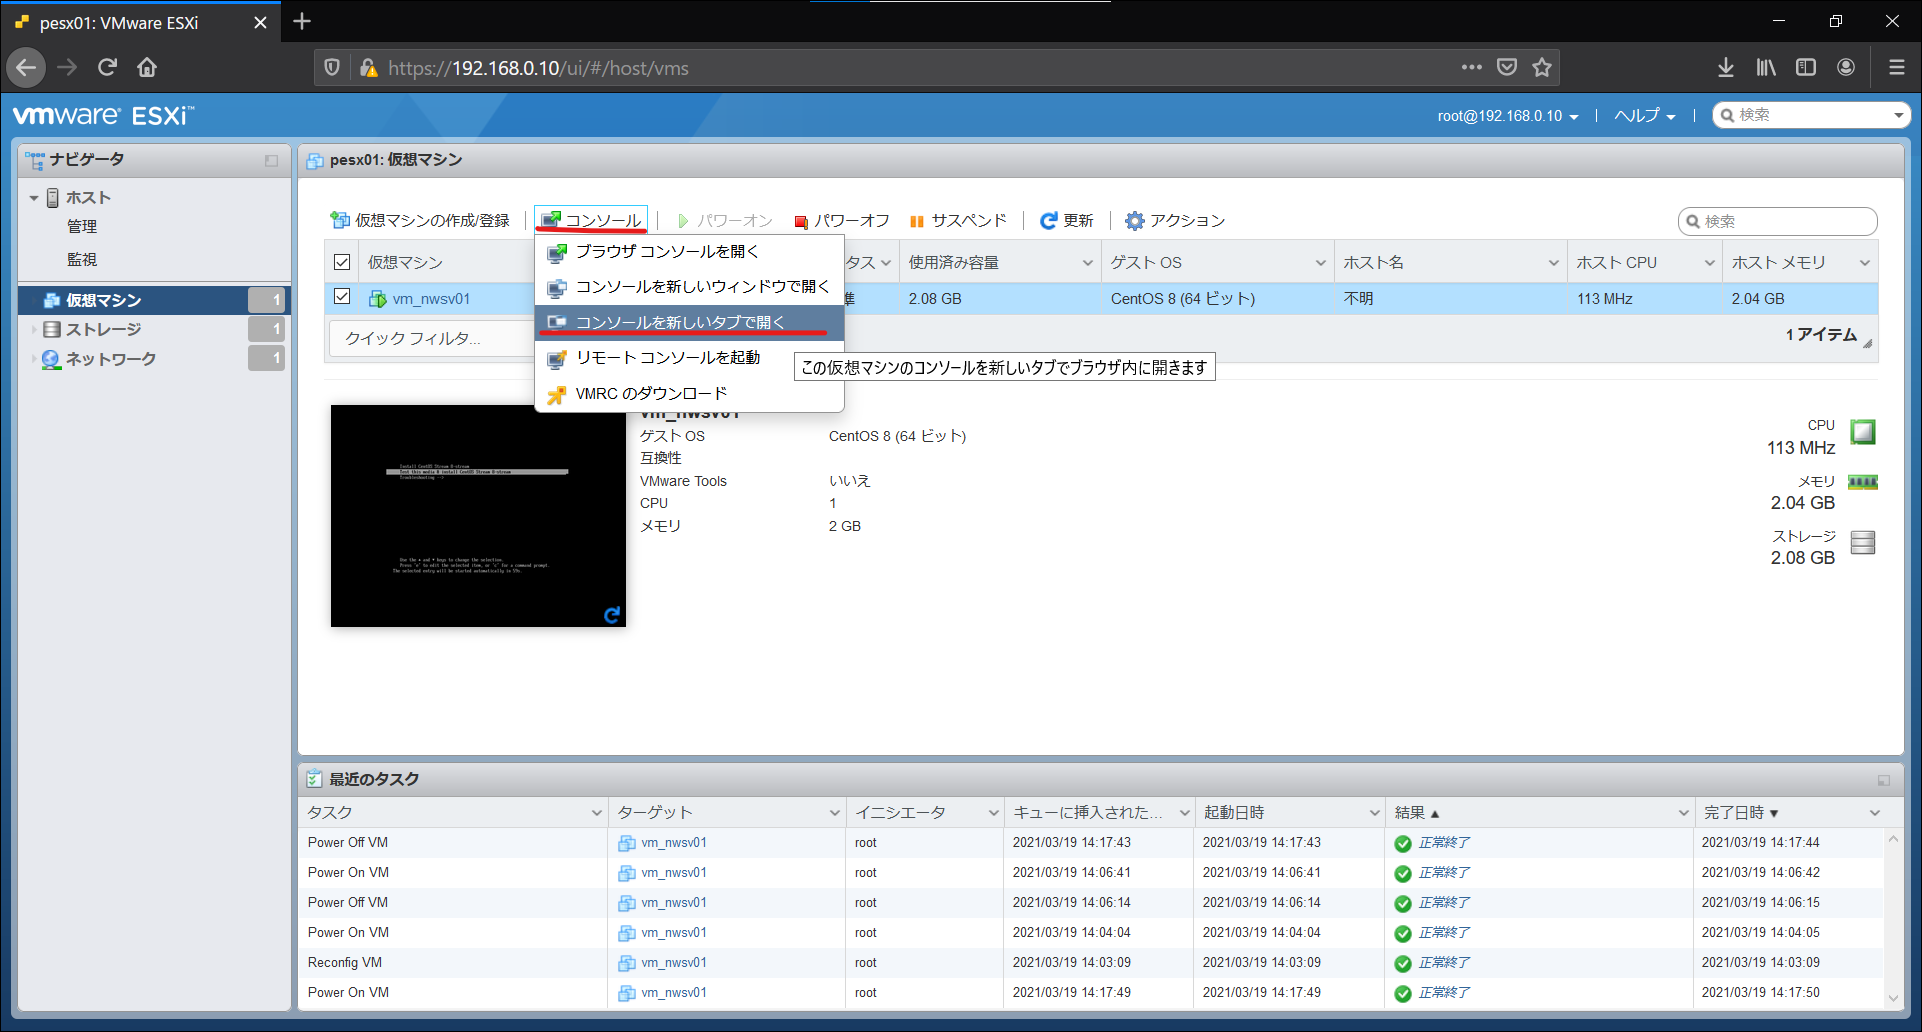Click パワーオフ toolbar button
The width and height of the screenshot is (1922, 1032).
842,221
